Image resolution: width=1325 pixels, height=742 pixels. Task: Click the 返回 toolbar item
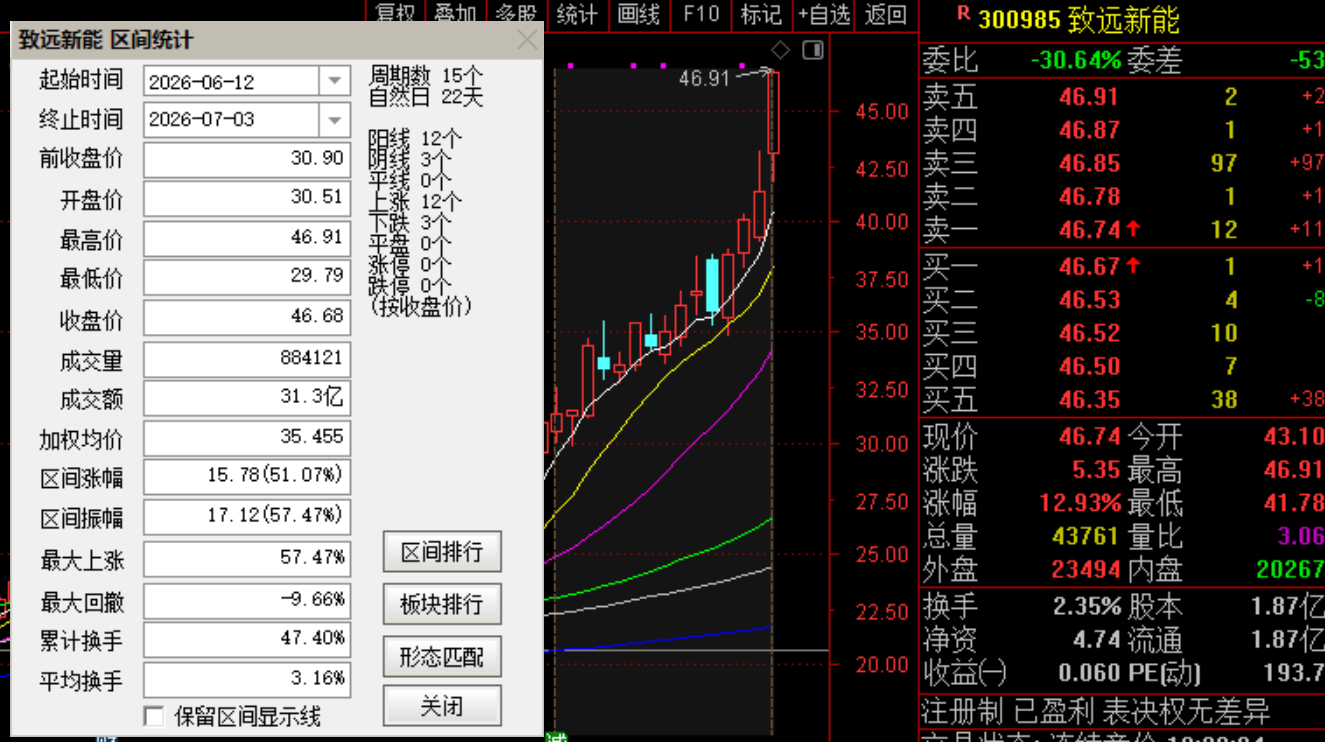pyautogui.click(x=885, y=14)
